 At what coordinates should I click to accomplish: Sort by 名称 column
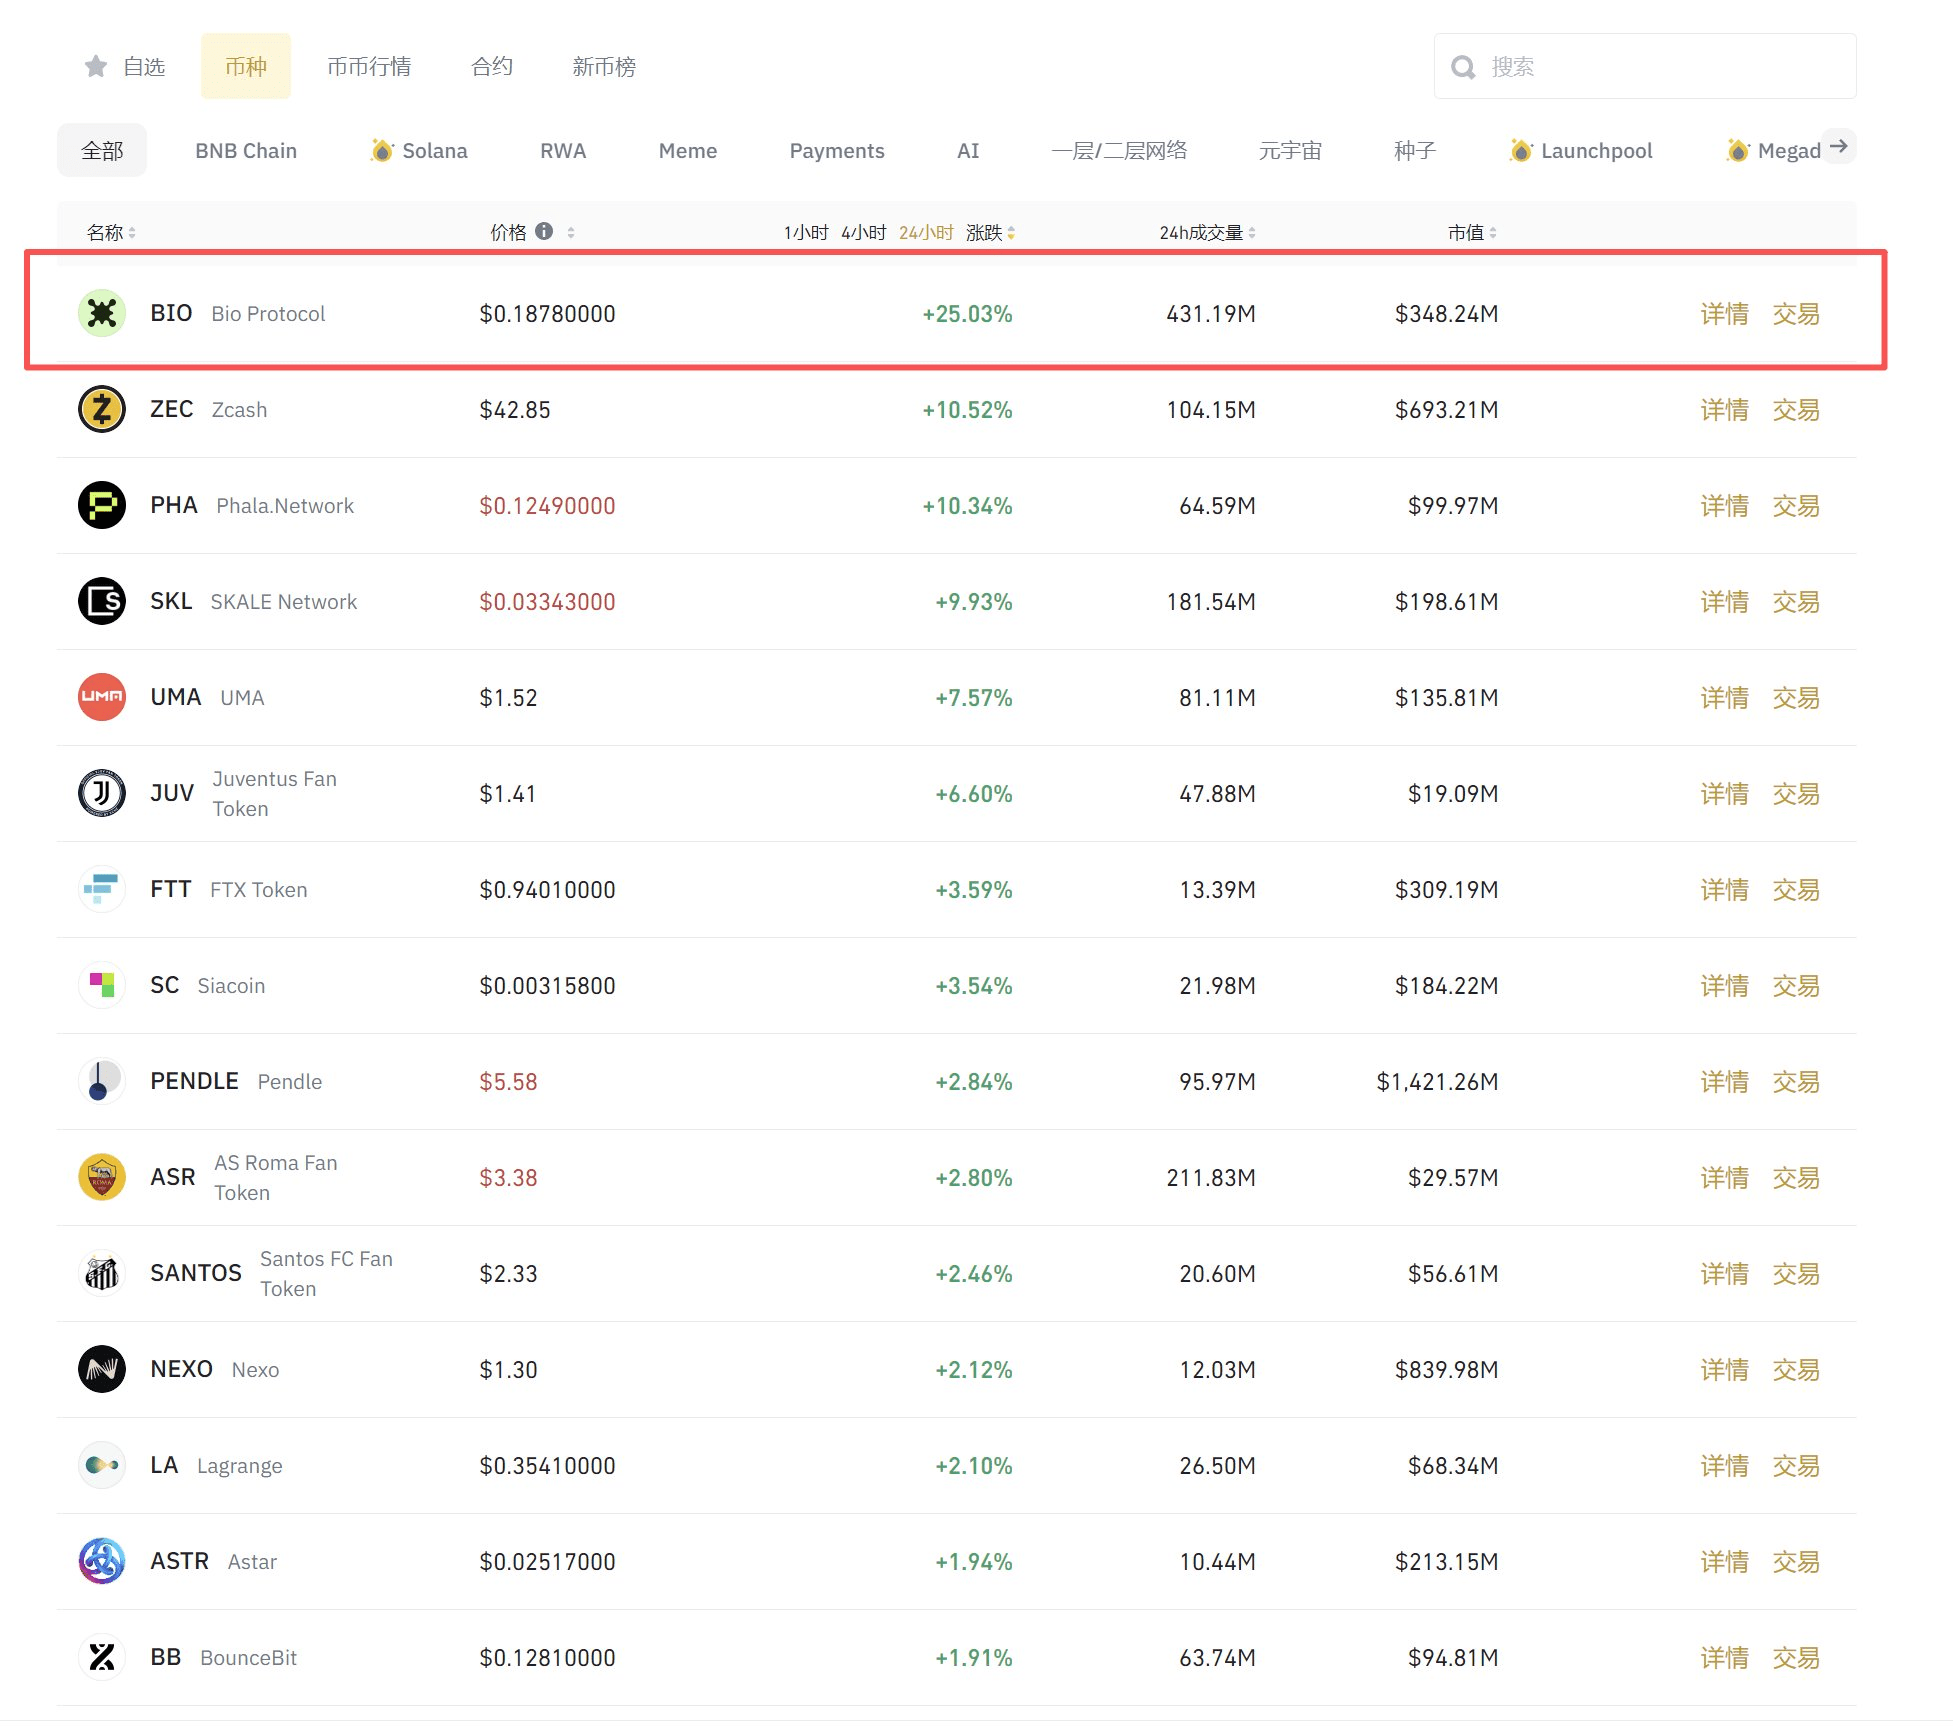point(111,232)
